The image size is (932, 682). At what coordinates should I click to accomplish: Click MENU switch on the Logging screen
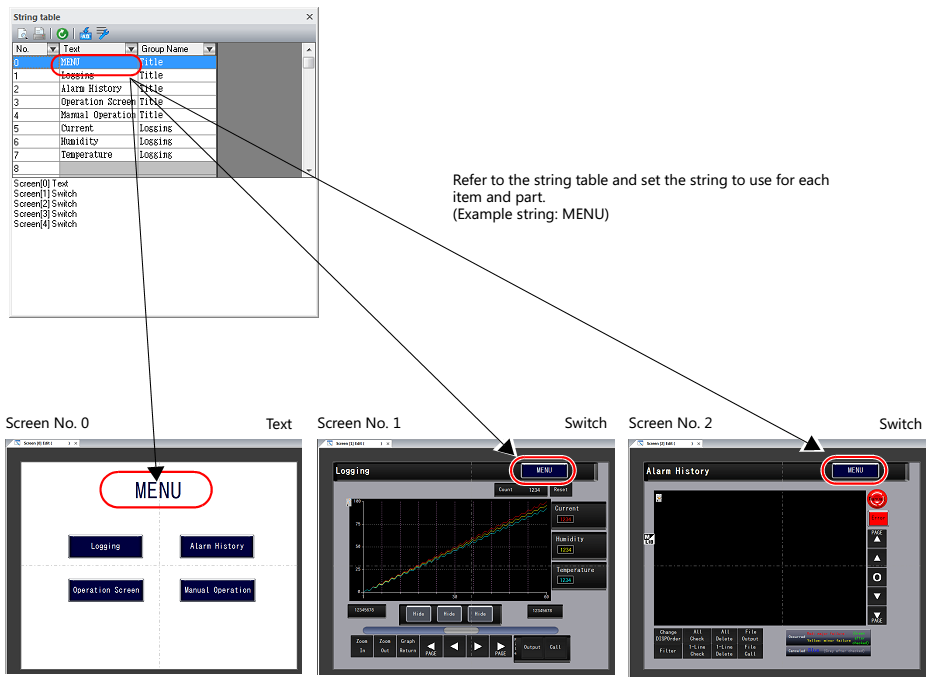(x=544, y=470)
